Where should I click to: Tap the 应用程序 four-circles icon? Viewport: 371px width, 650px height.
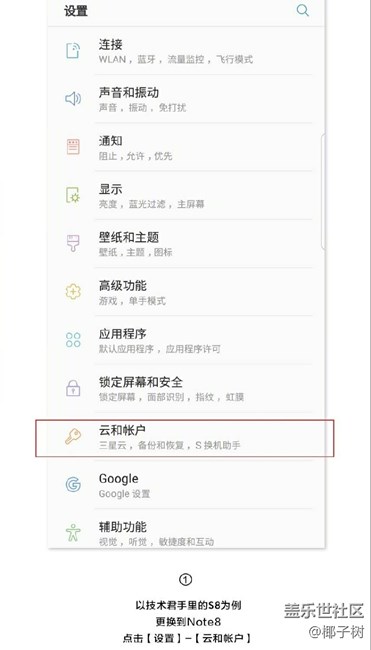click(73, 340)
